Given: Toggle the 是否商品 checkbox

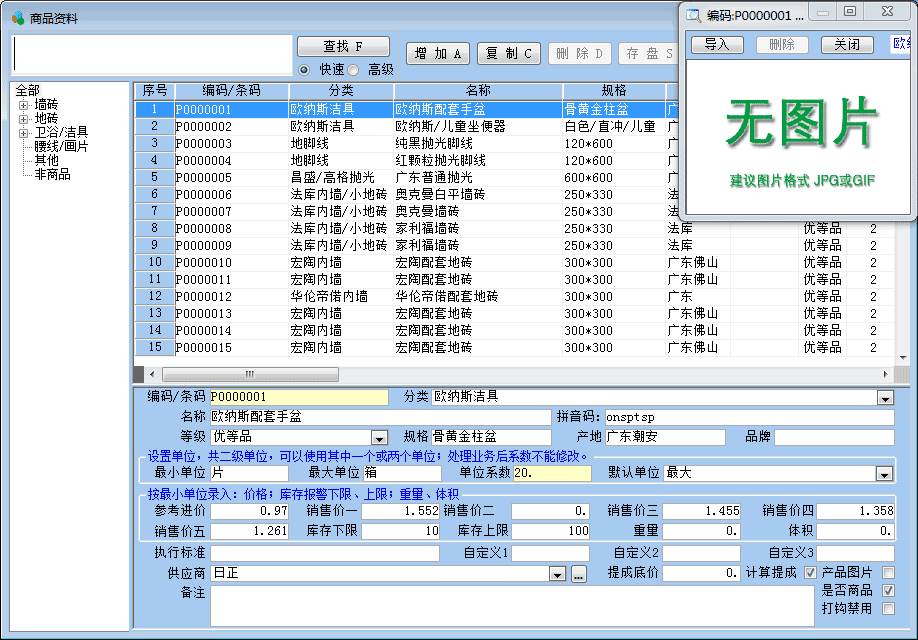Looking at the screenshot, I should point(888,590).
